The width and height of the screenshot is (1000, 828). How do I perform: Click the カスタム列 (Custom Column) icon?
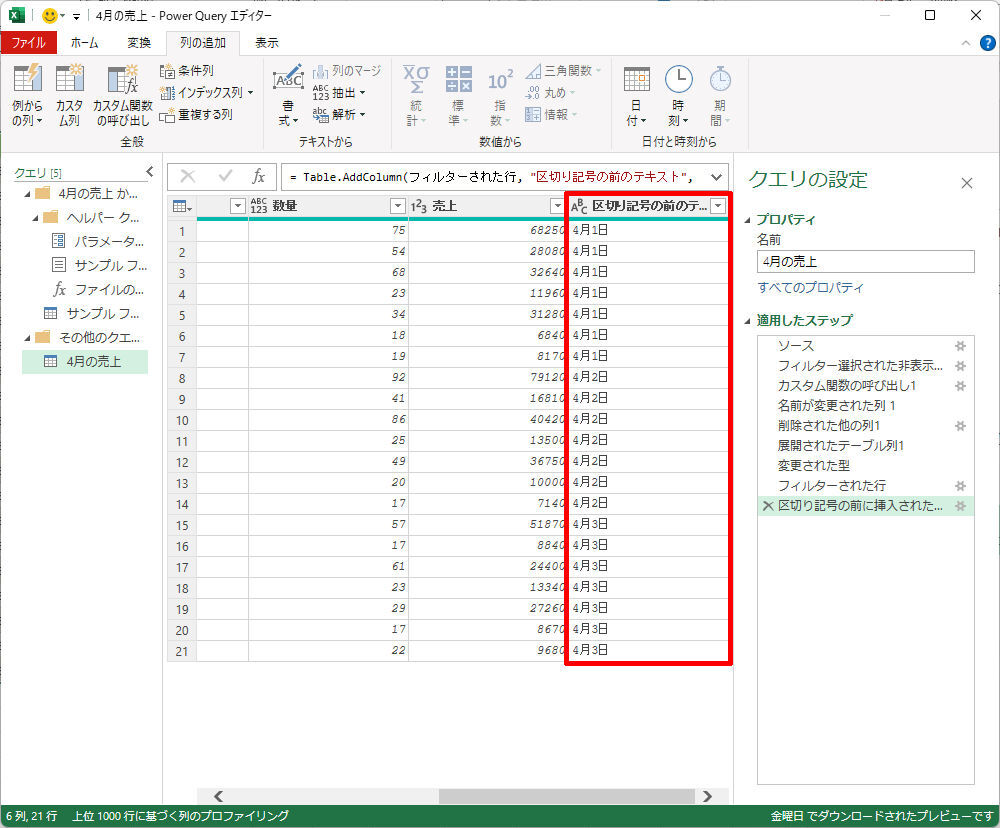[70, 80]
